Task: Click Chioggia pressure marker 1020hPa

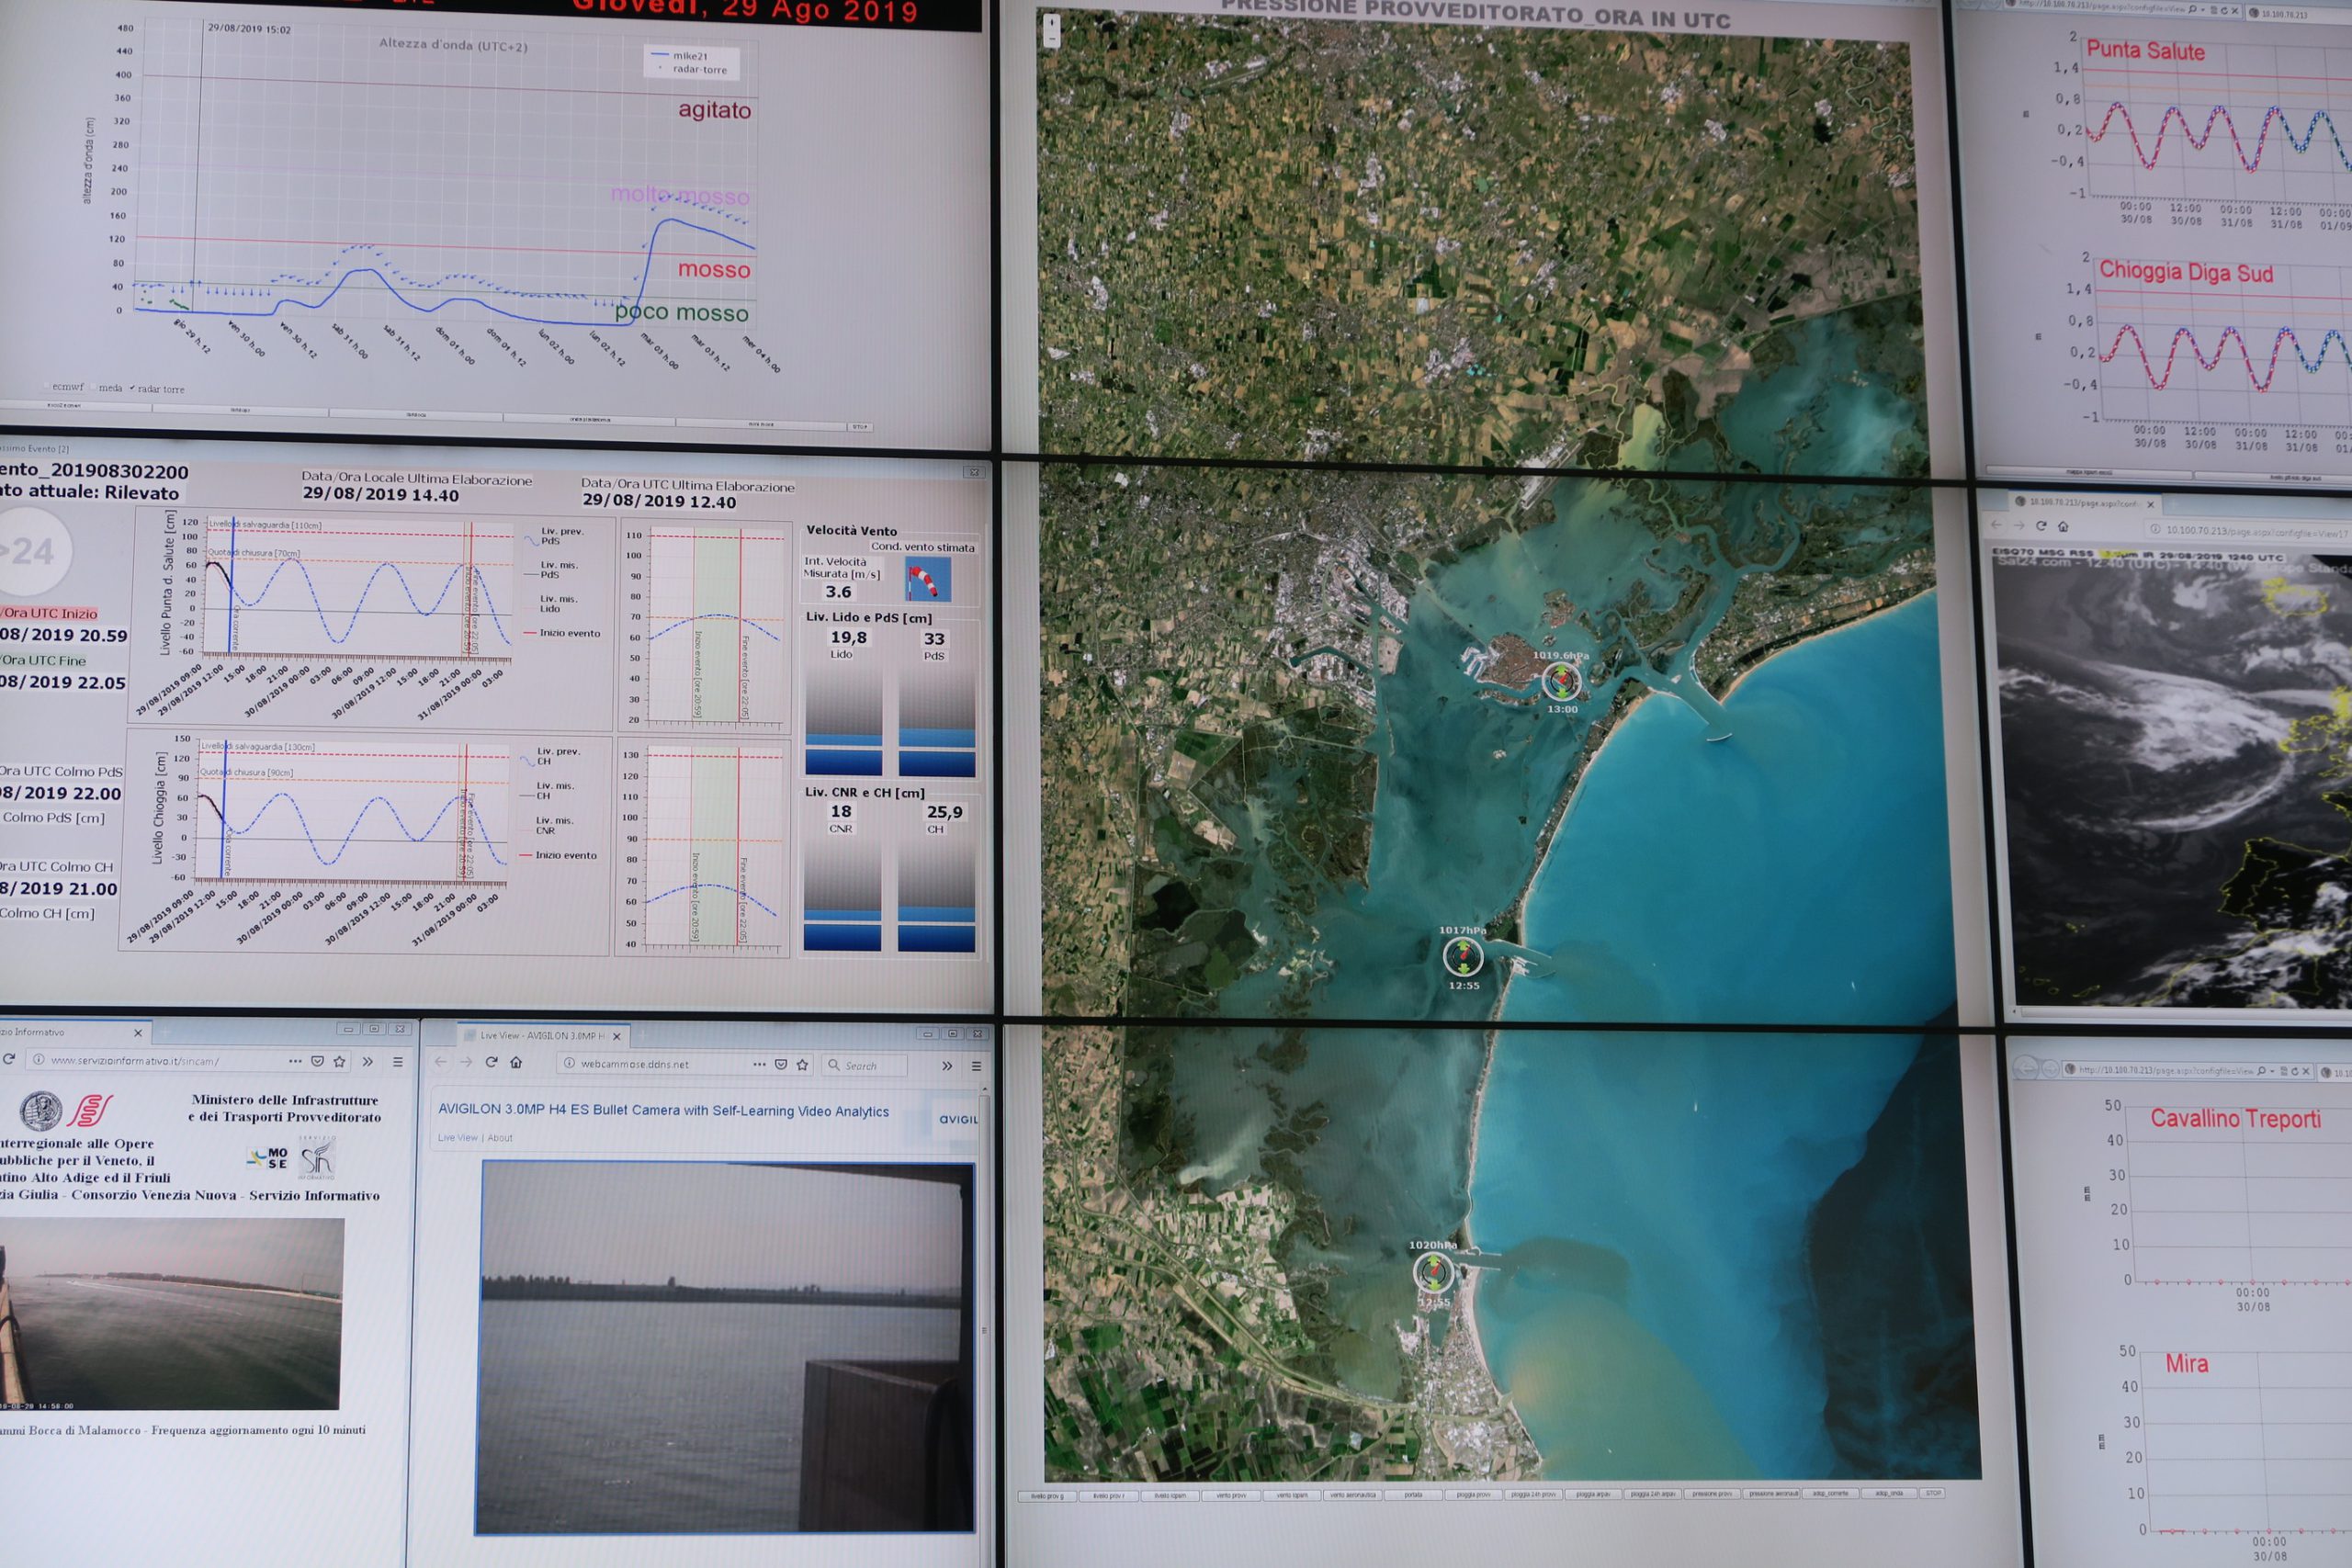Action: [1433, 1273]
